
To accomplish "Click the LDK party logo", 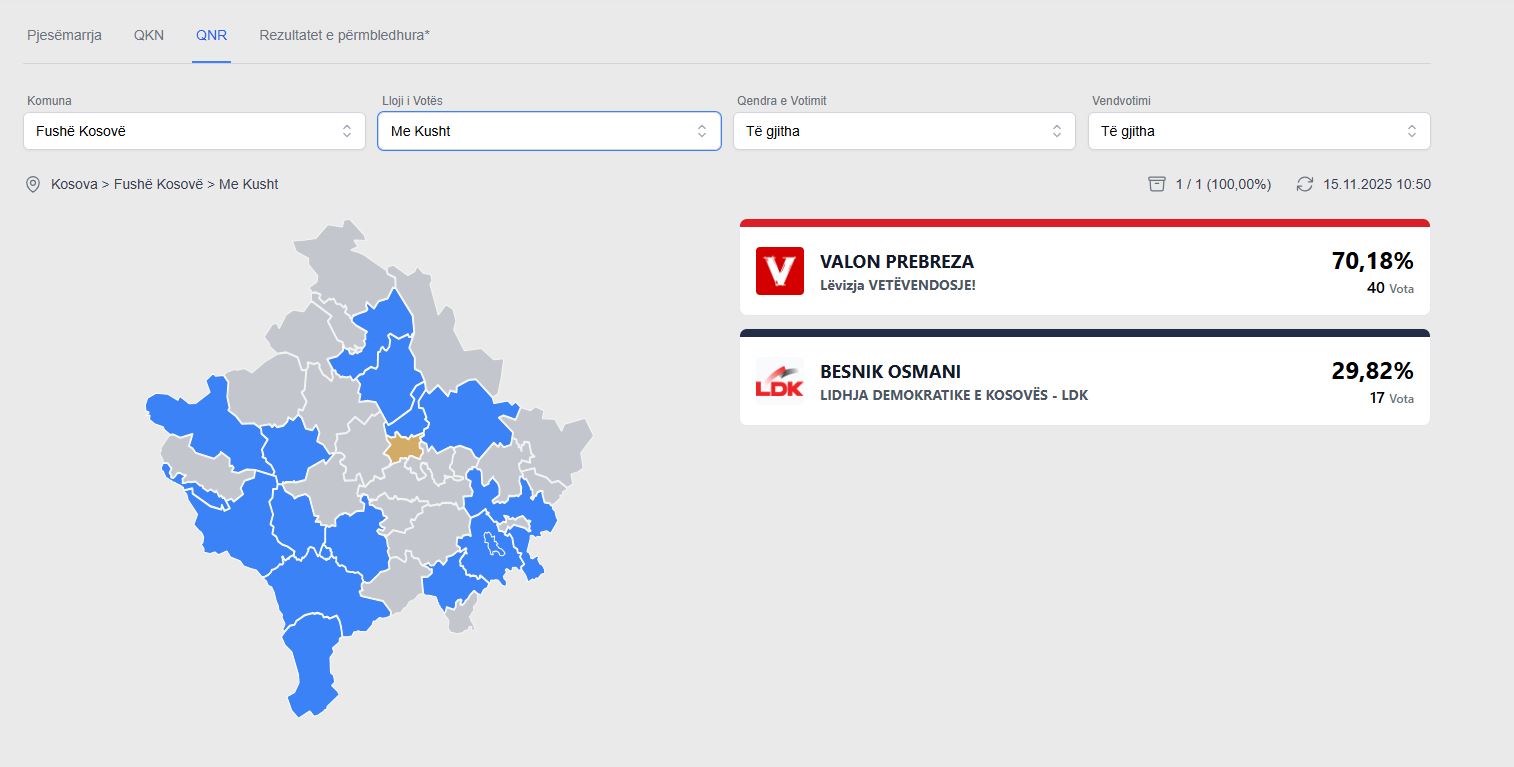I will [x=779, y=381].
